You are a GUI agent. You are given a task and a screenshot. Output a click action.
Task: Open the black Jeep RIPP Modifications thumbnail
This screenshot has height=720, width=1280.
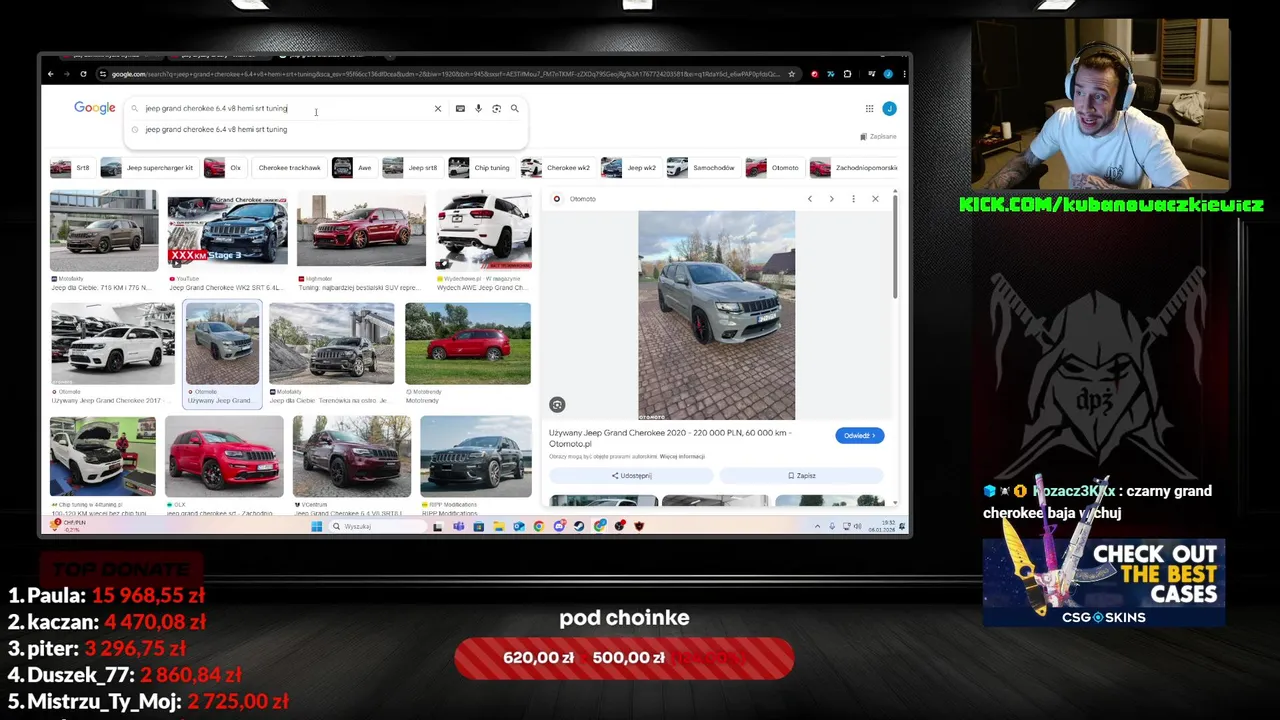coord(476,457)
